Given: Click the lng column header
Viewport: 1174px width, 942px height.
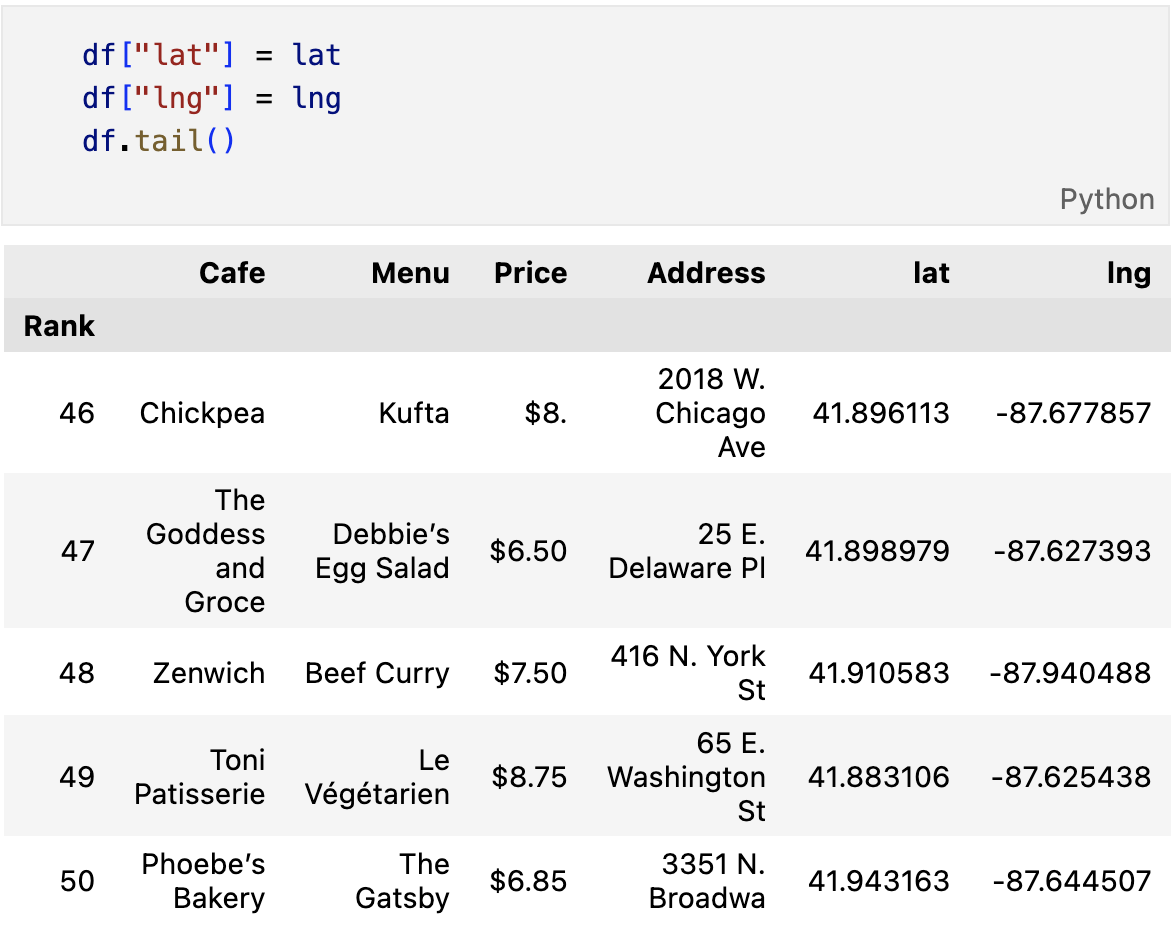Looking at the screenshot, I should 1128,273.
